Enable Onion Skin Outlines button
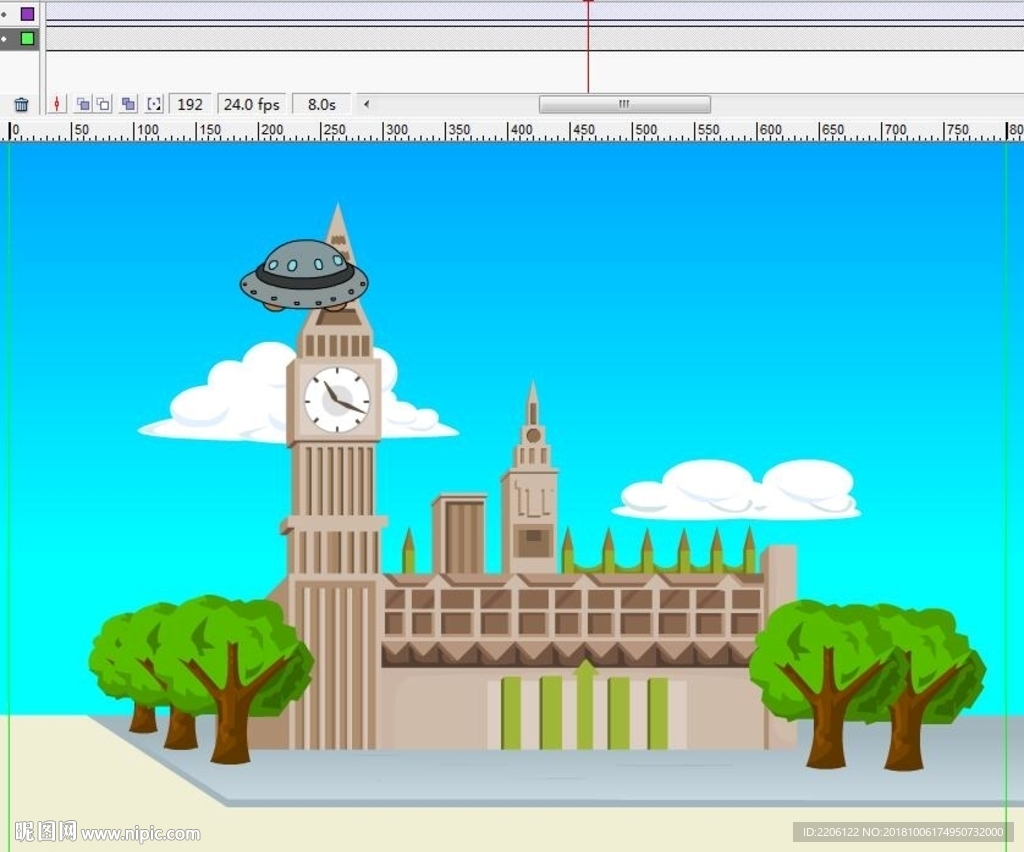 pos(104,104)
